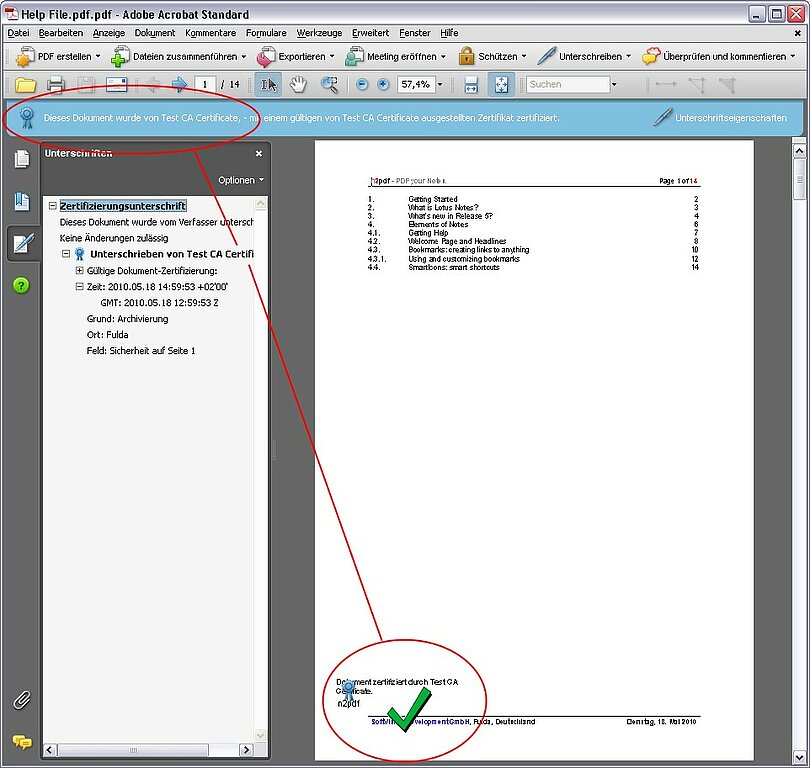This screenshot has width=810, height=768.
Task: Open the Fenster menu
Action: (414, 33)
